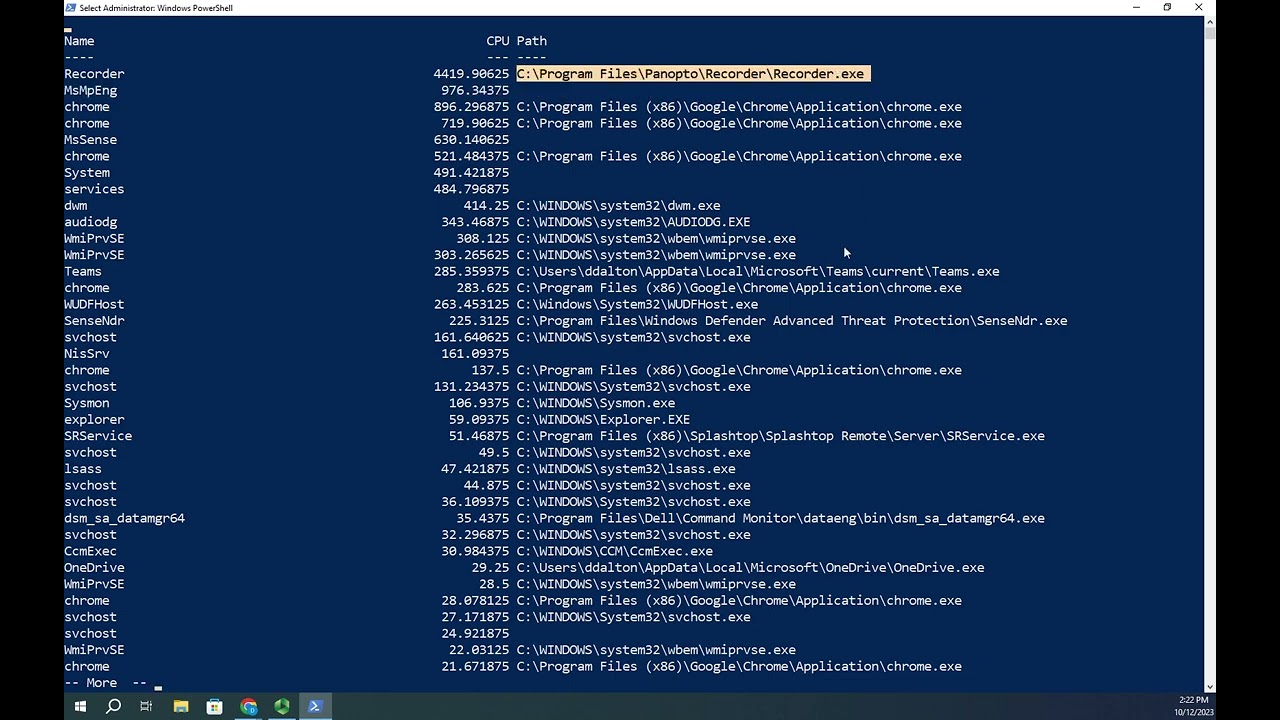Click the Path column header

point(531,41)
